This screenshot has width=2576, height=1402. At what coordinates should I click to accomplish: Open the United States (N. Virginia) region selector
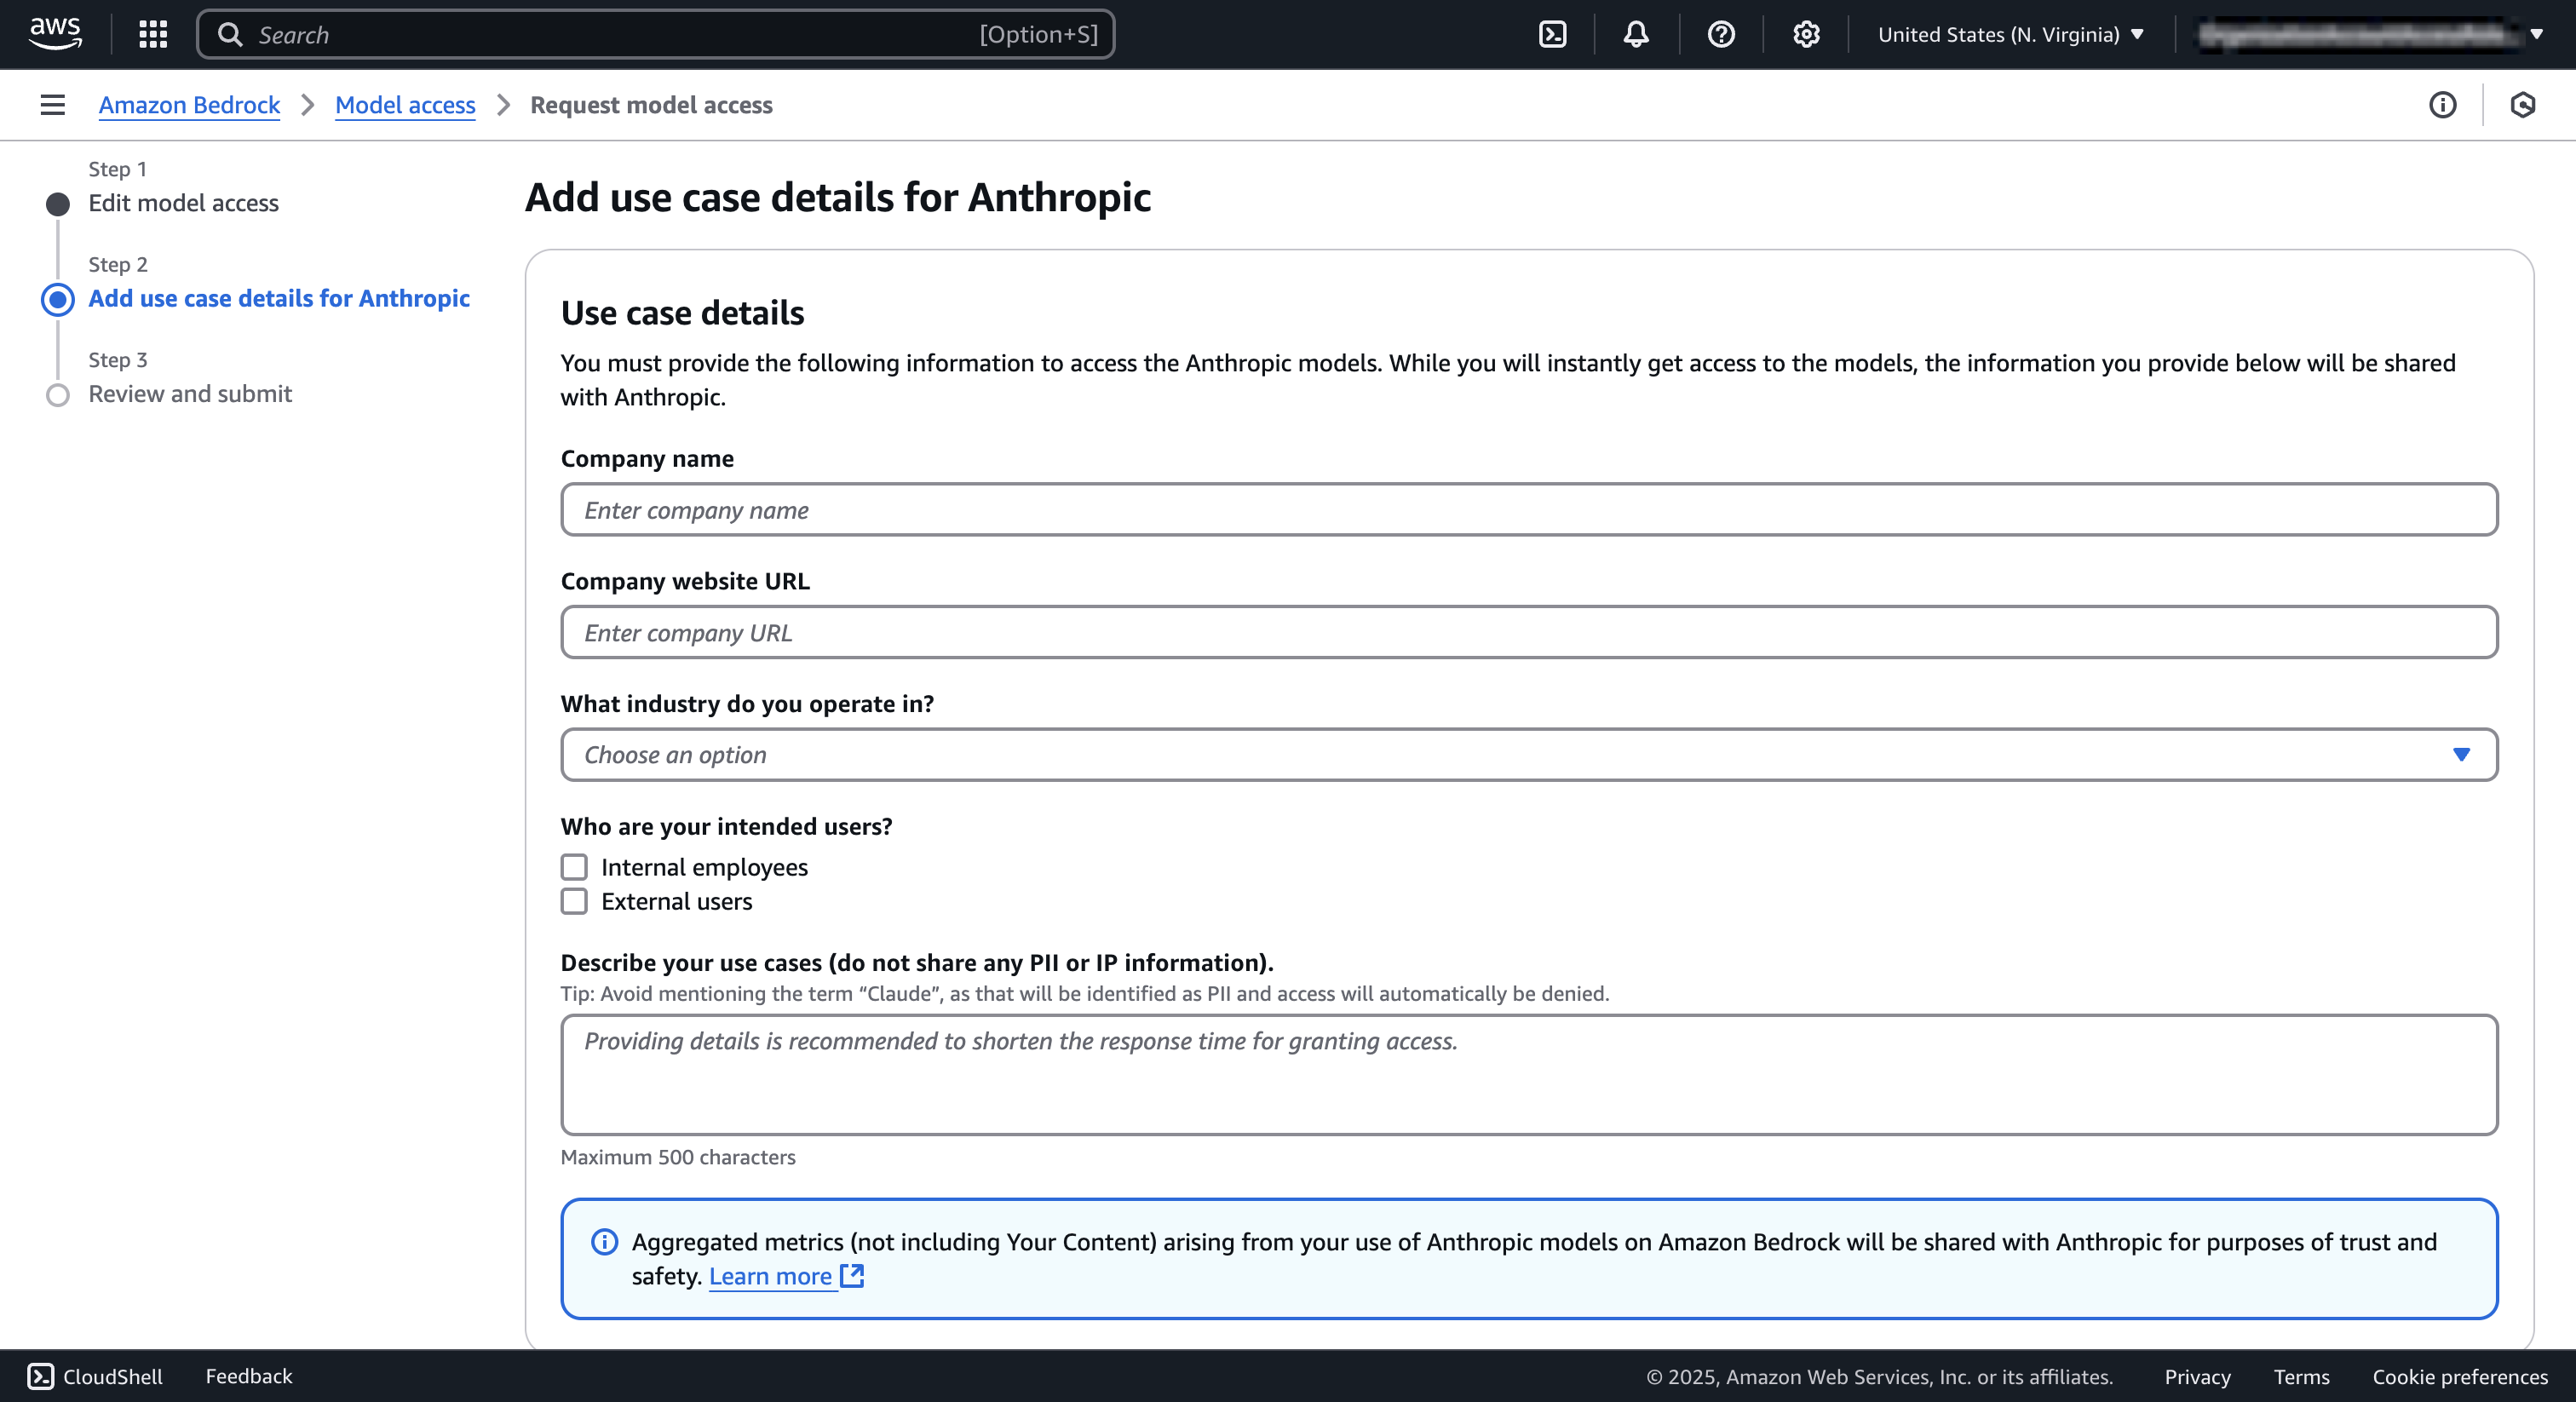(2010, 34)
